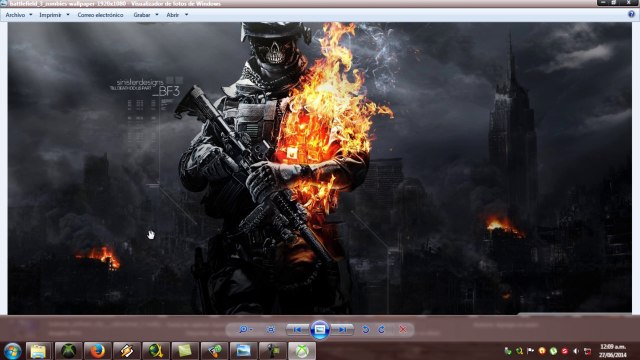640x360 pixels.
Task: Go to the next photo
Action: click(x=342, y=329)
